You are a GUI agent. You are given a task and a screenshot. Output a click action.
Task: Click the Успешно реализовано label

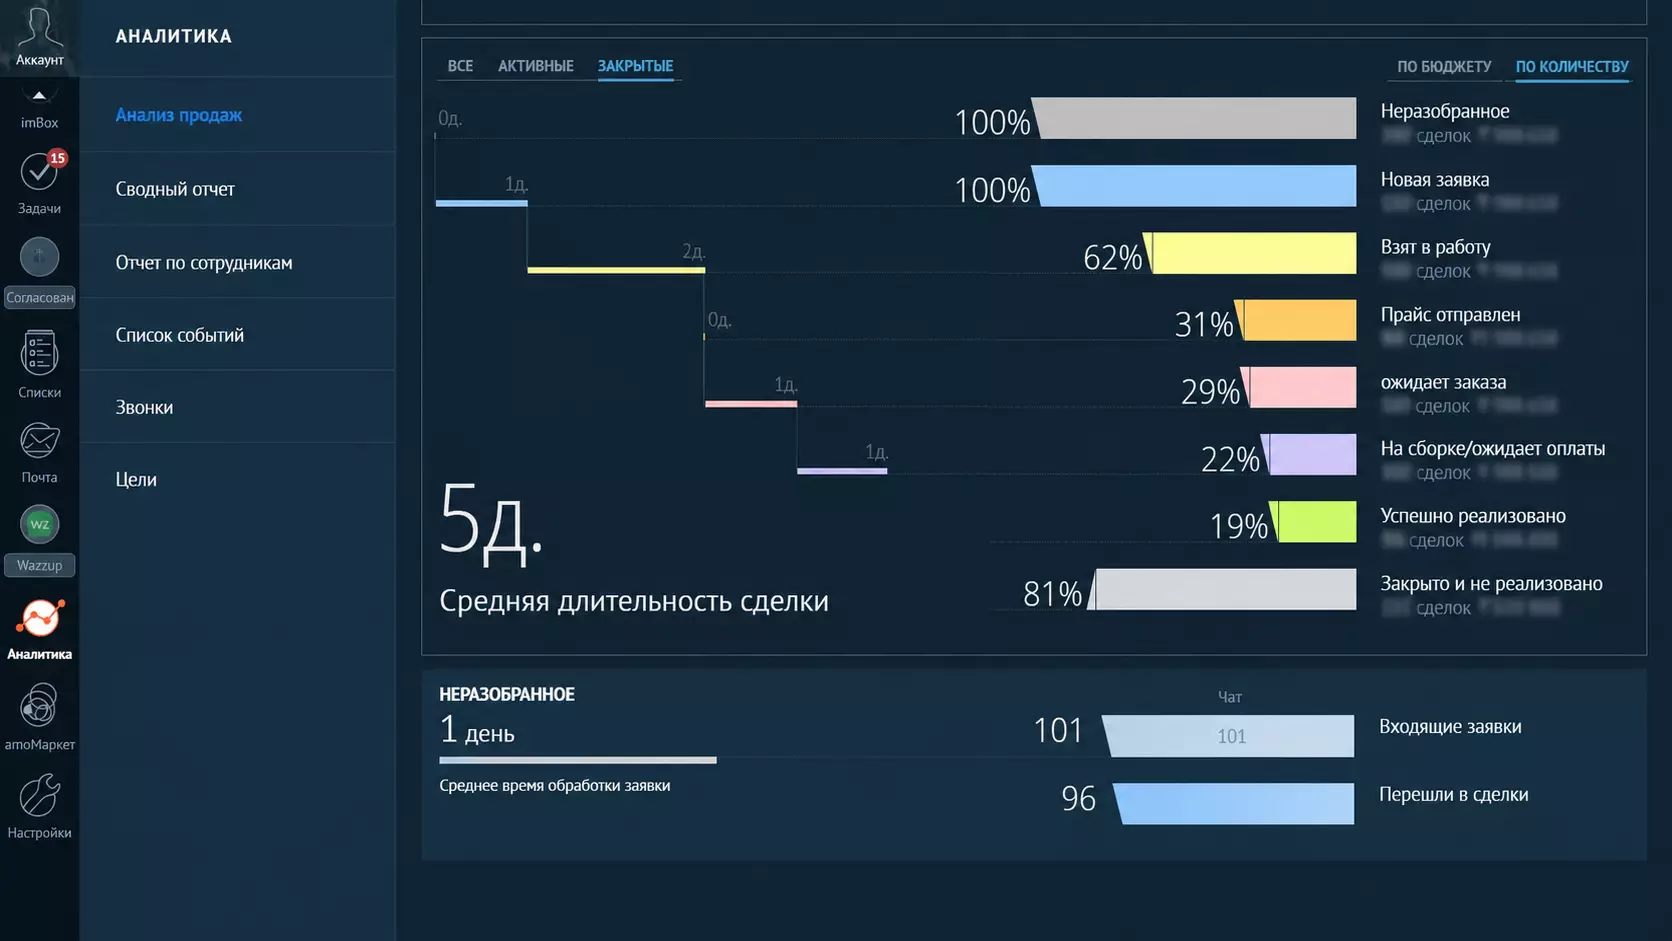[x=1473, y=516]
